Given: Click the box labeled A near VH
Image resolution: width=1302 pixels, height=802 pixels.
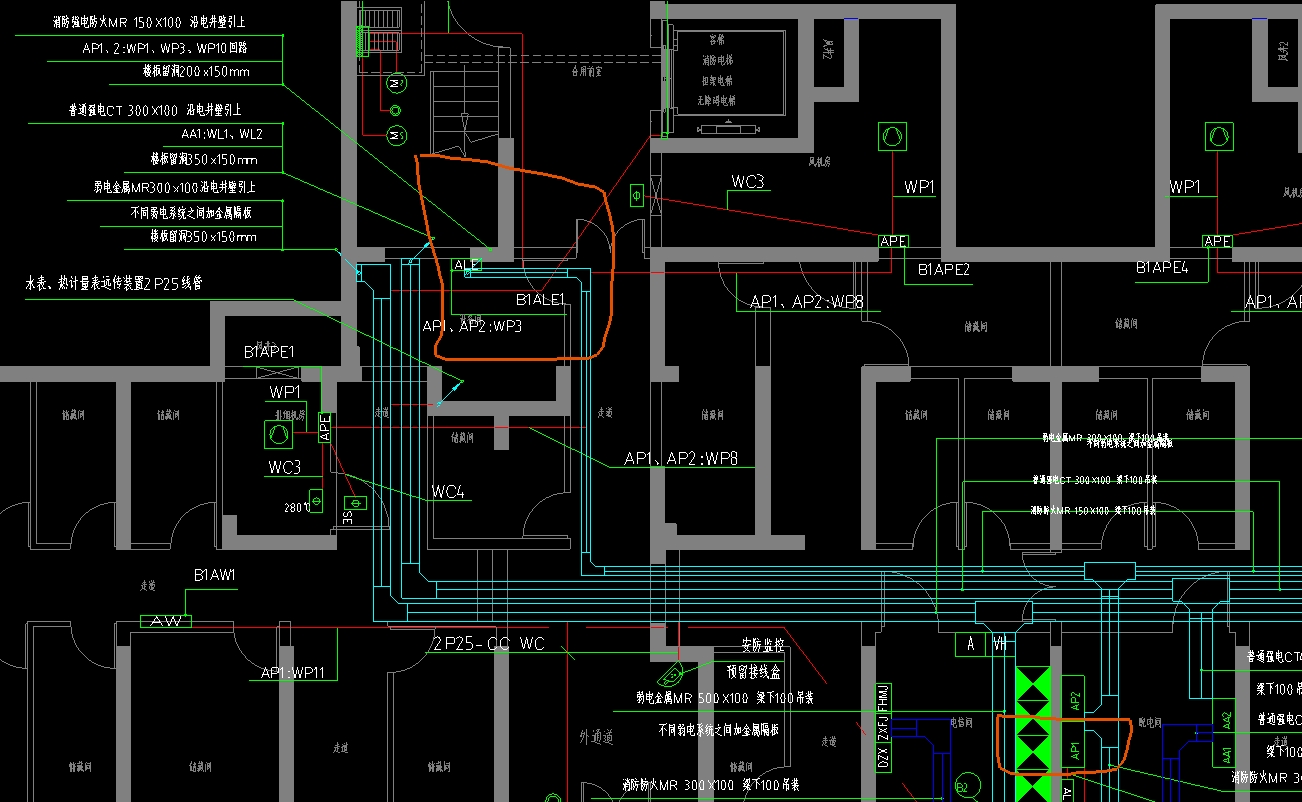Looking at the screenshot, I should pyautogui.click(x=970, y=645).
